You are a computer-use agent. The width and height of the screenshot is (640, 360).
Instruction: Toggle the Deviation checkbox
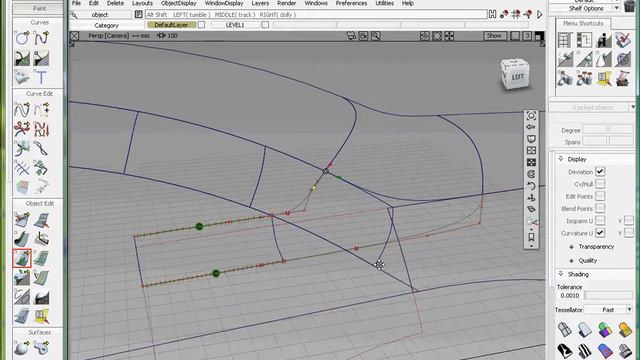pyautogui.click(x=600, y=172)
